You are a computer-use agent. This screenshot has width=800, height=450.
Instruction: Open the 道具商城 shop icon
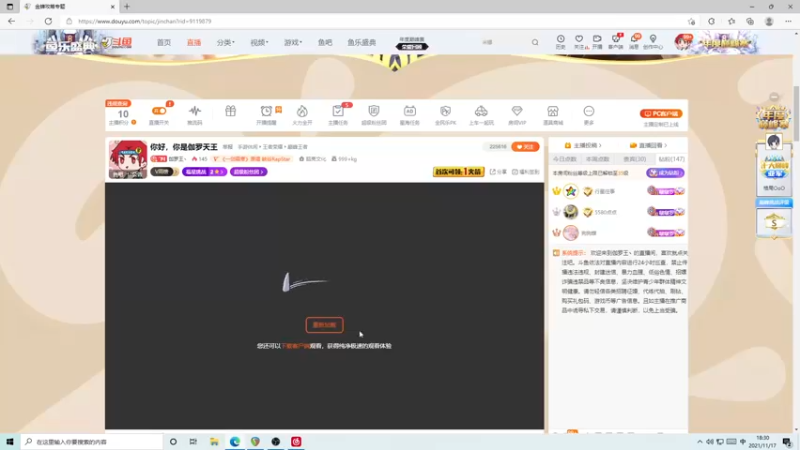click(553, 111)
